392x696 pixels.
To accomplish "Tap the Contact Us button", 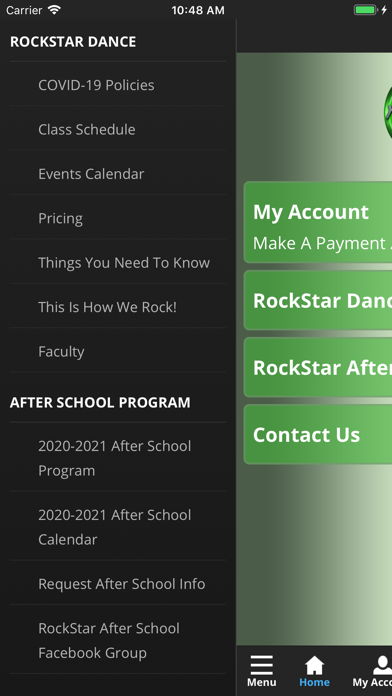I will [318, 434].
